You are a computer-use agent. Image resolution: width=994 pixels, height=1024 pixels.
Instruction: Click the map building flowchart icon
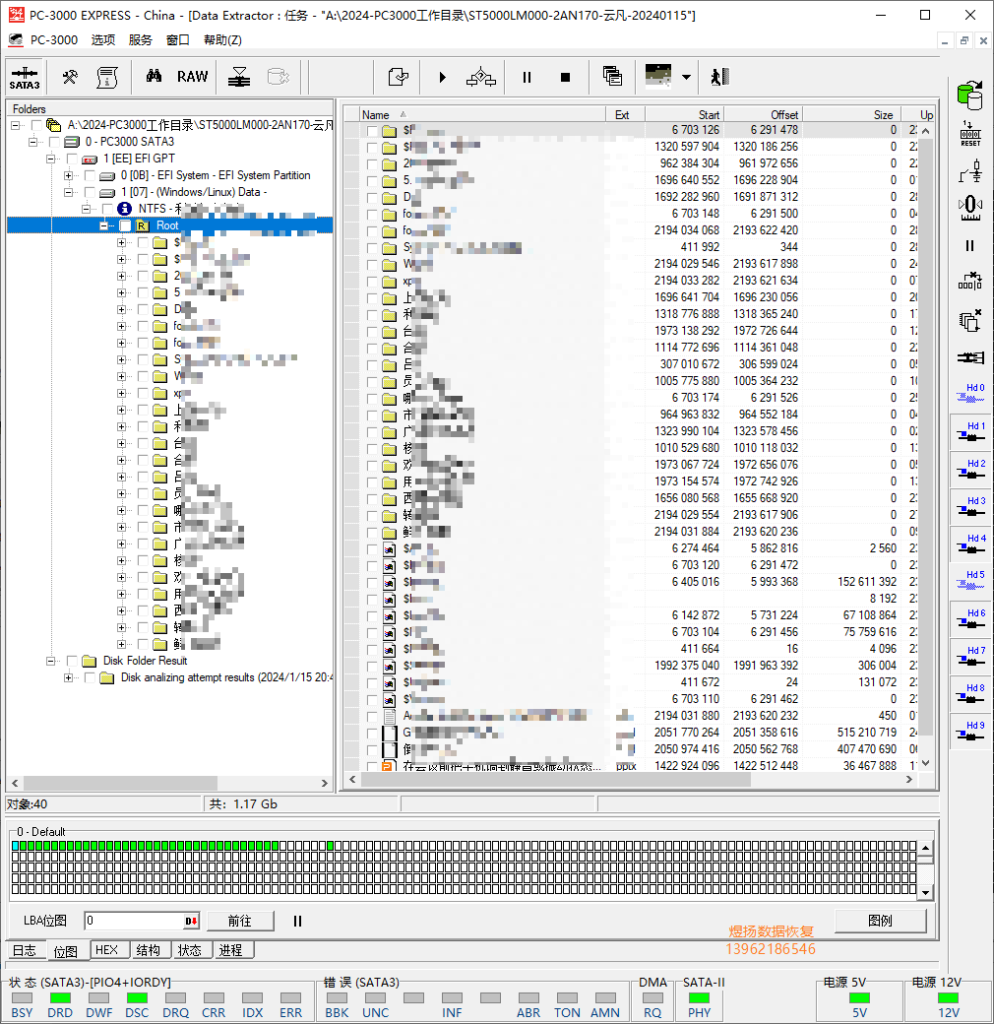click(481, 77)
